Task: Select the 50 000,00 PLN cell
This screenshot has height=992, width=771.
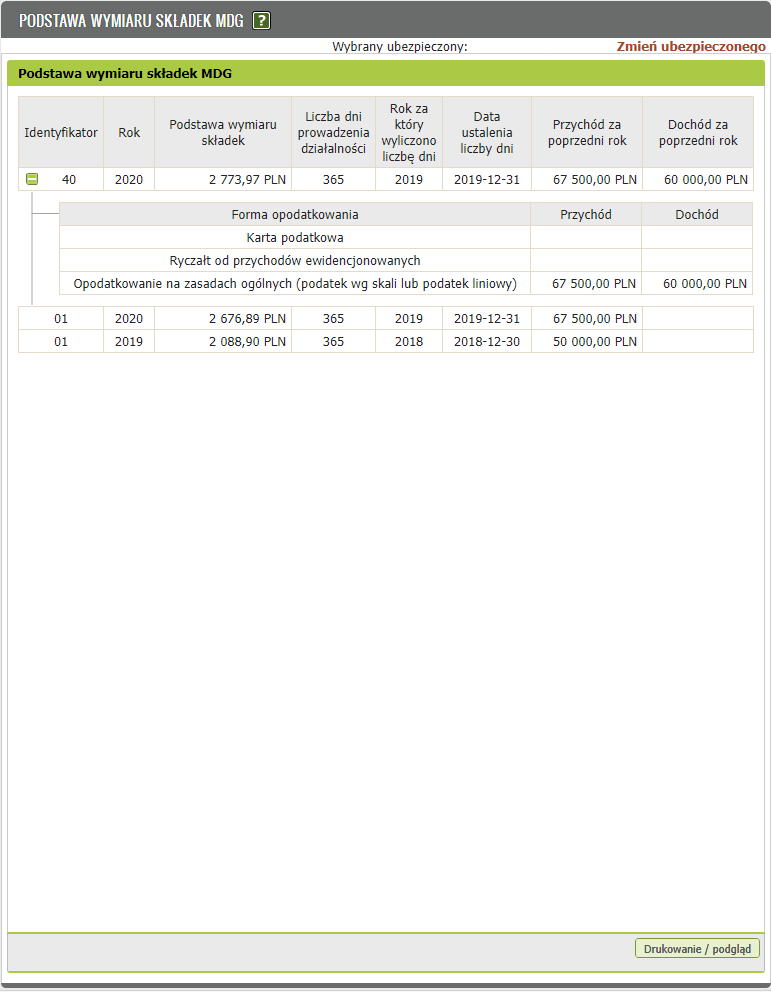Action: coord(587,342)
